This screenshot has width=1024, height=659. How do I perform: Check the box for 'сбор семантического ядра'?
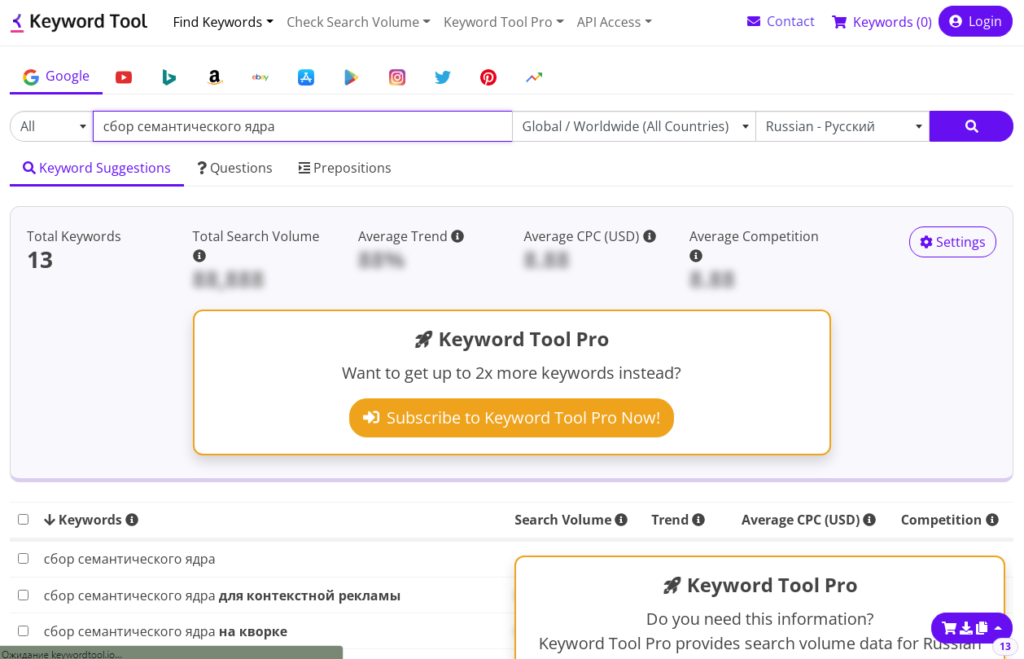coord(23,559)
